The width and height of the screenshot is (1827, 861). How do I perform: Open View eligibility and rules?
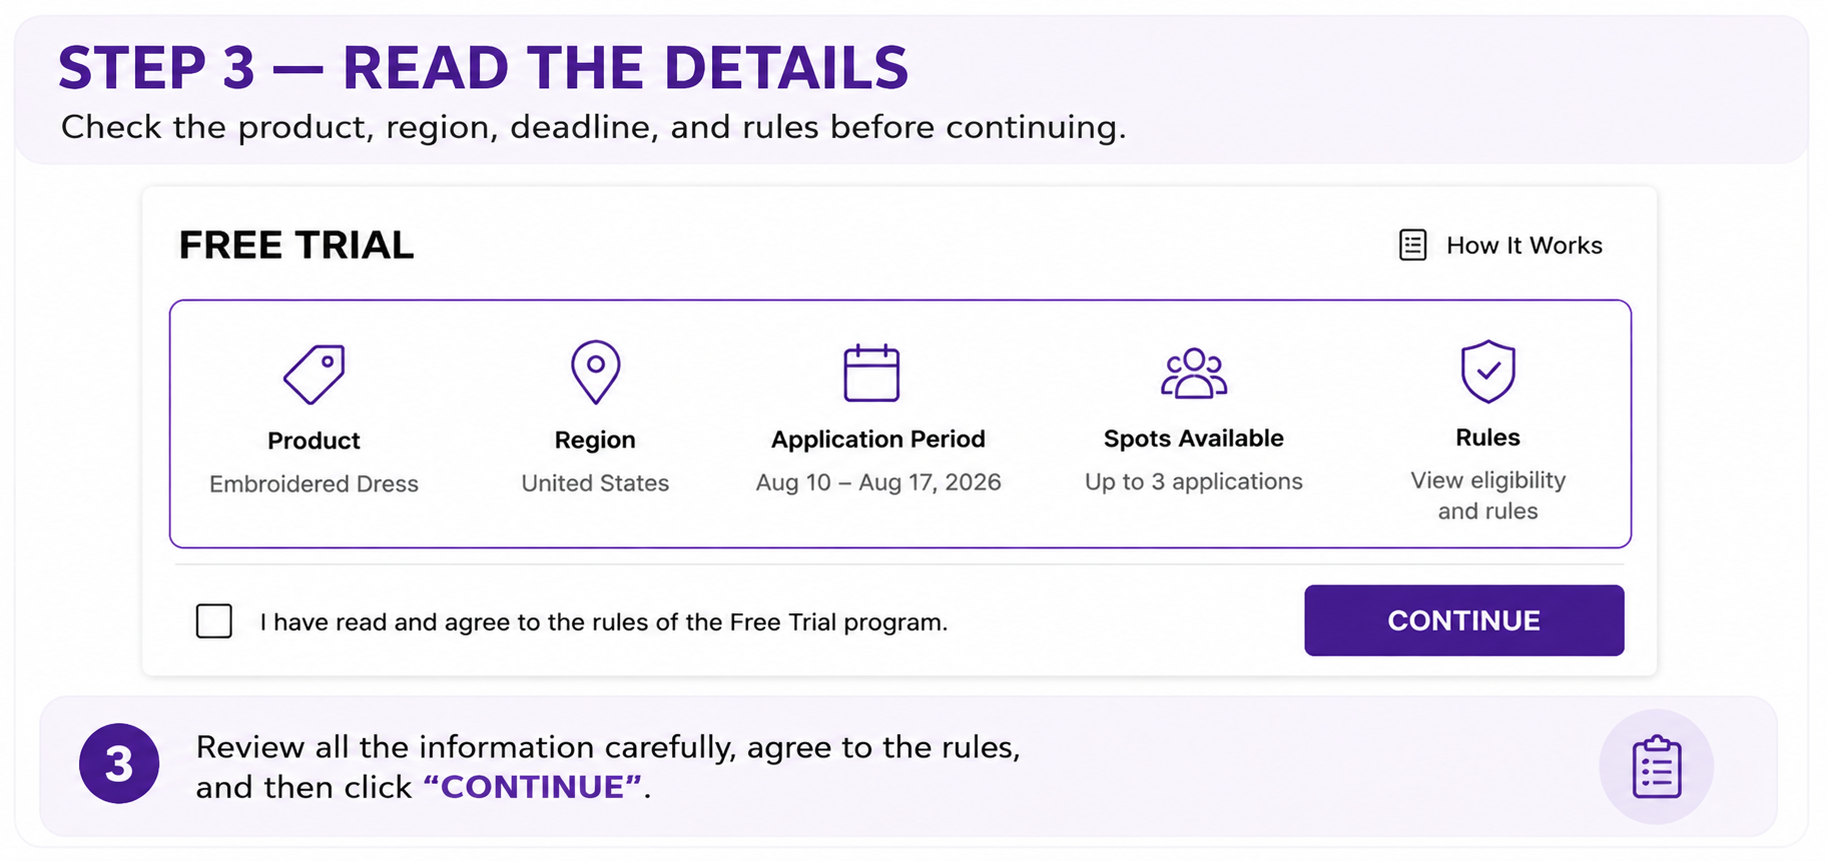1487,495
